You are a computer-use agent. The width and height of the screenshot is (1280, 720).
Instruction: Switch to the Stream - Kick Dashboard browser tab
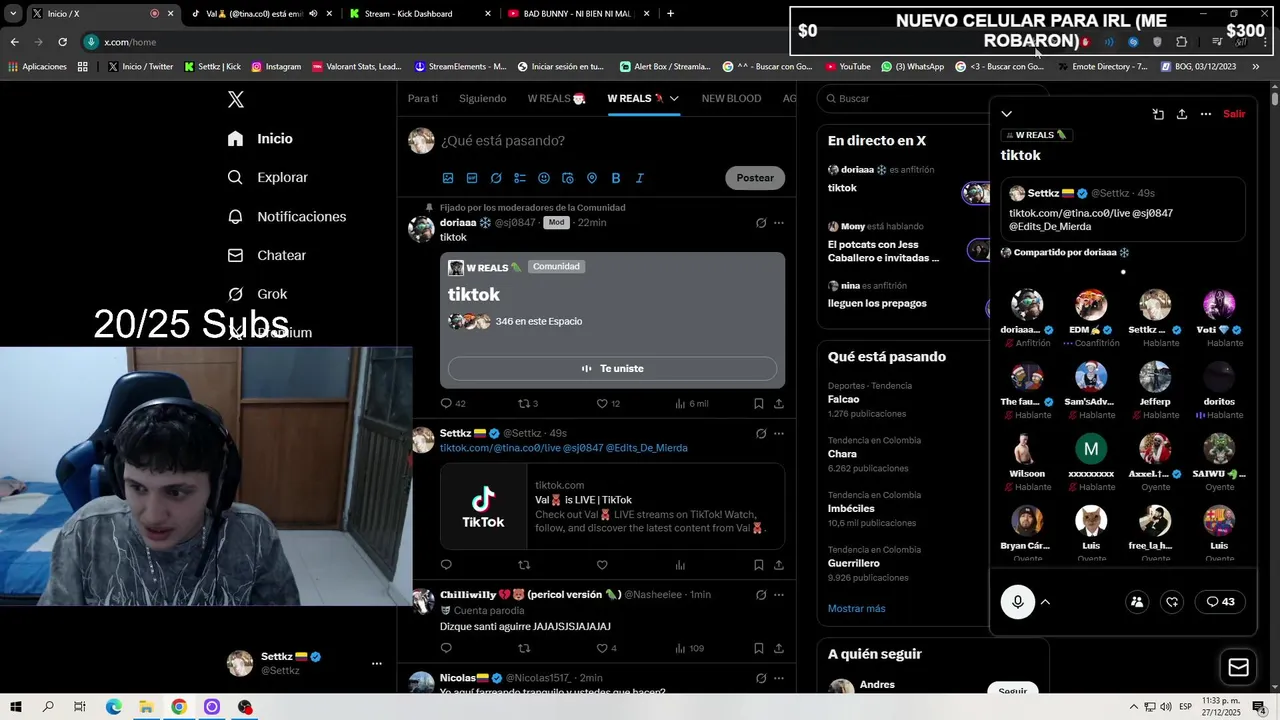(408, 14)
